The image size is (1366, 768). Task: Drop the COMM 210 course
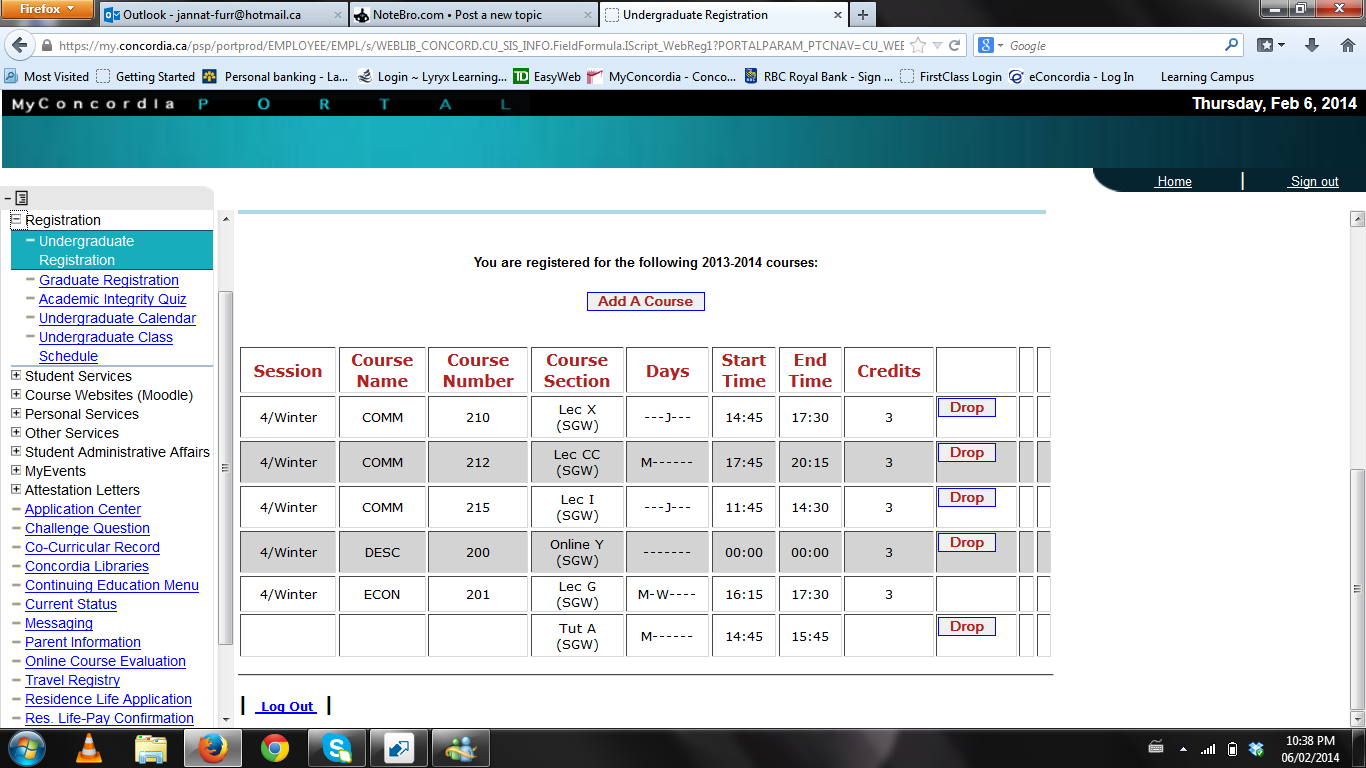tap(966, 408)
